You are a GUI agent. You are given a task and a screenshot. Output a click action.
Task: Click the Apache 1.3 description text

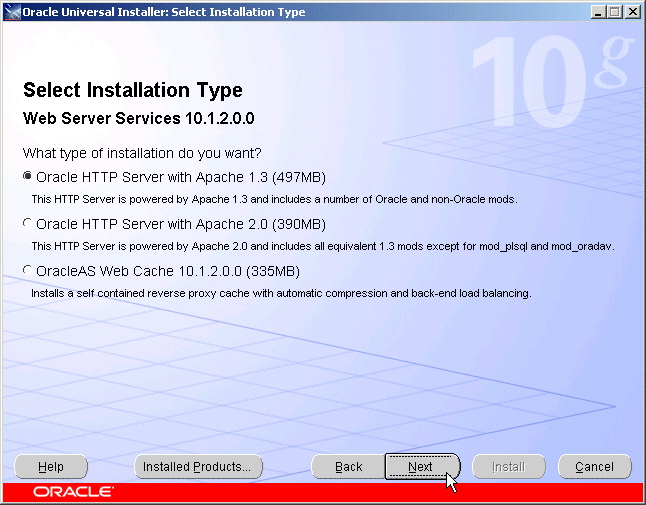(274, 199)
